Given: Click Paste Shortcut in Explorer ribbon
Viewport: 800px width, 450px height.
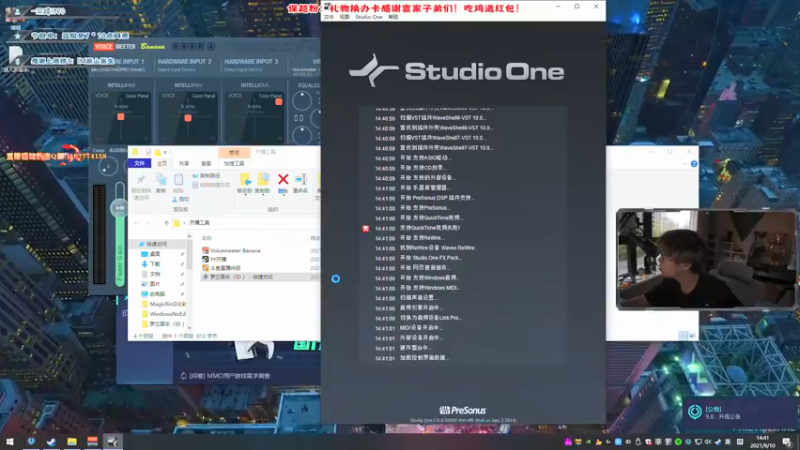Looking at the screenshot, I should [x=211, y=185].
